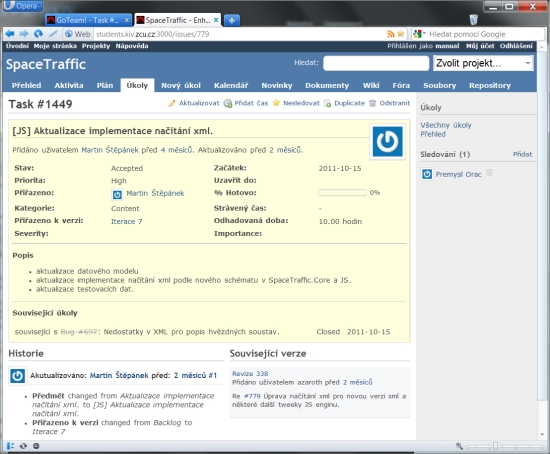
Task: Click the Hledat search field
Action: pos(376,64)
